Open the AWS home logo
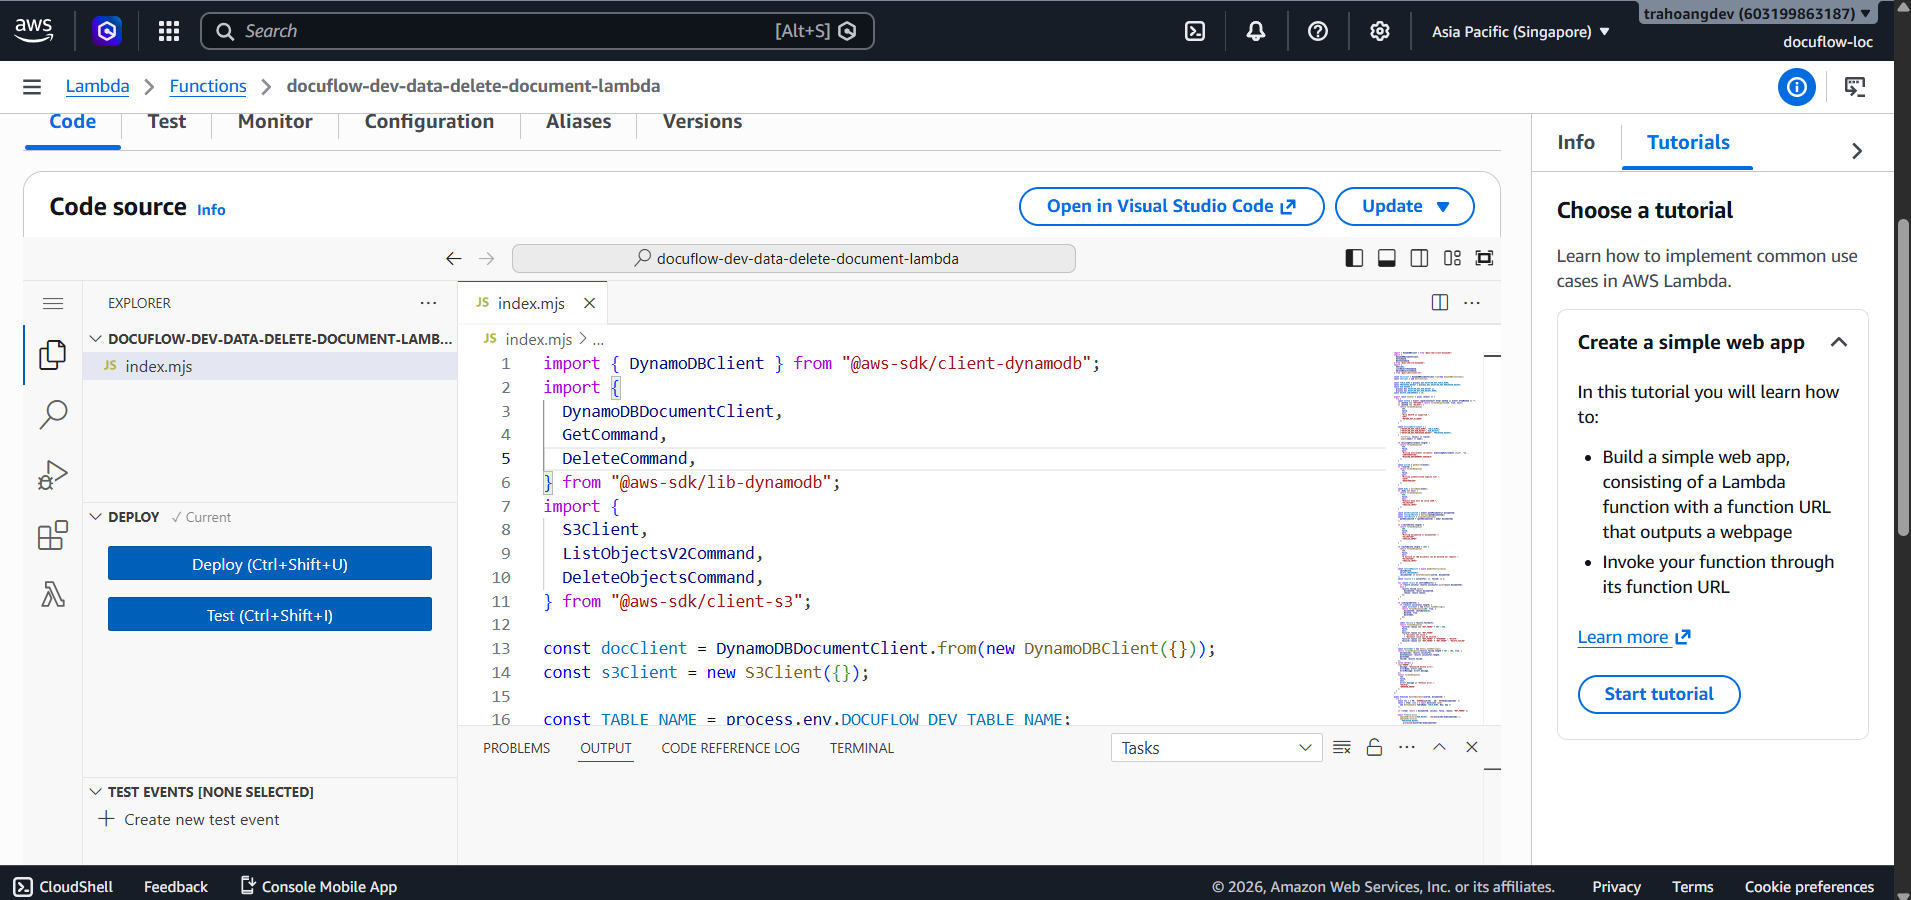The width and height of the screenshot is (1911, 900). [34, 30]
